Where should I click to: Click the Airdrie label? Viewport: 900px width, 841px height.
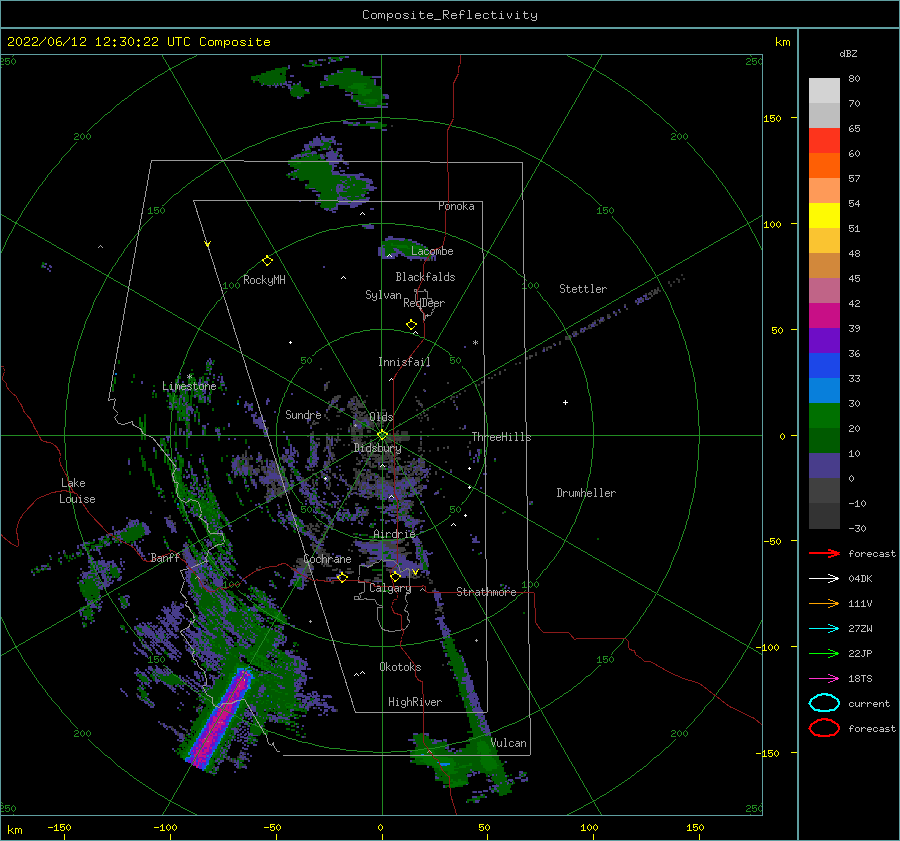[394, 534]
